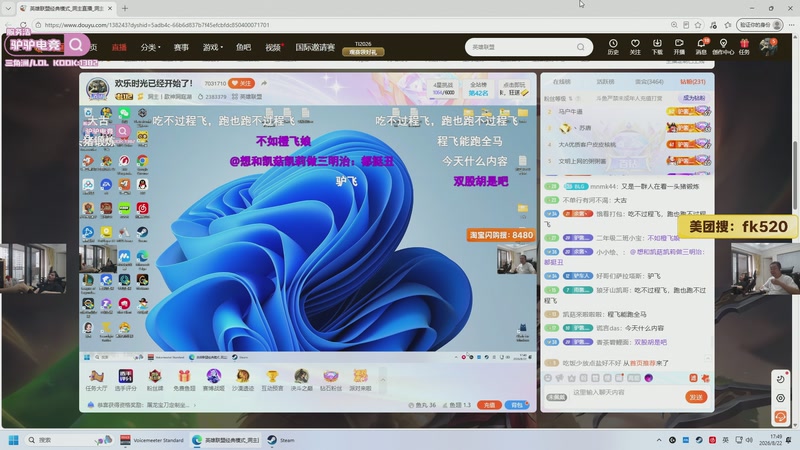
Task: Open the 直播 nav item
Action: [119, 47]
